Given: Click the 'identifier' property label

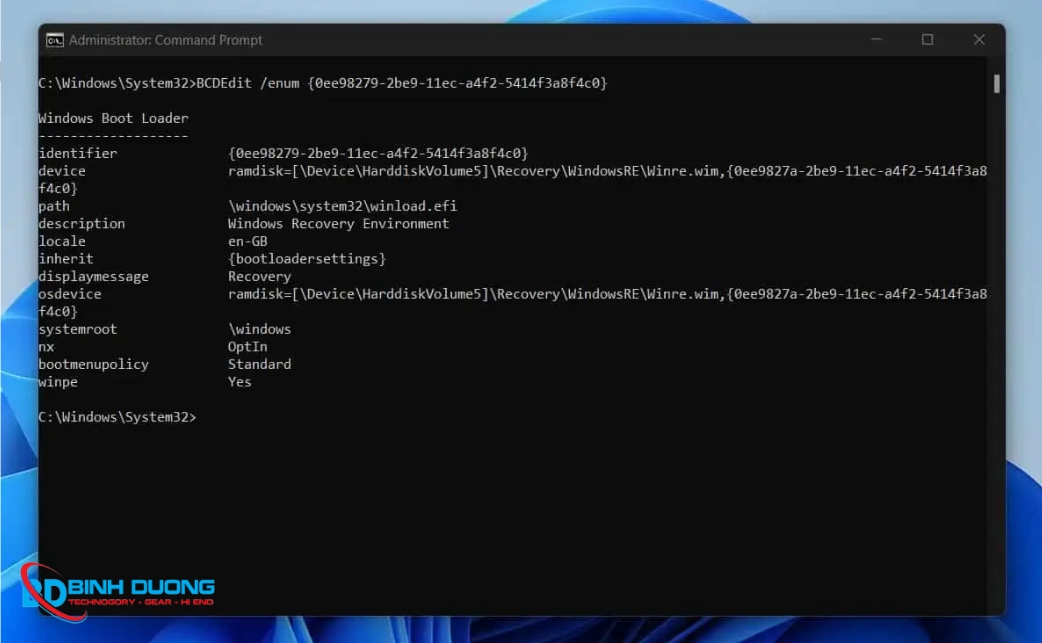Looking at the screenshot, I should [78, 153].
